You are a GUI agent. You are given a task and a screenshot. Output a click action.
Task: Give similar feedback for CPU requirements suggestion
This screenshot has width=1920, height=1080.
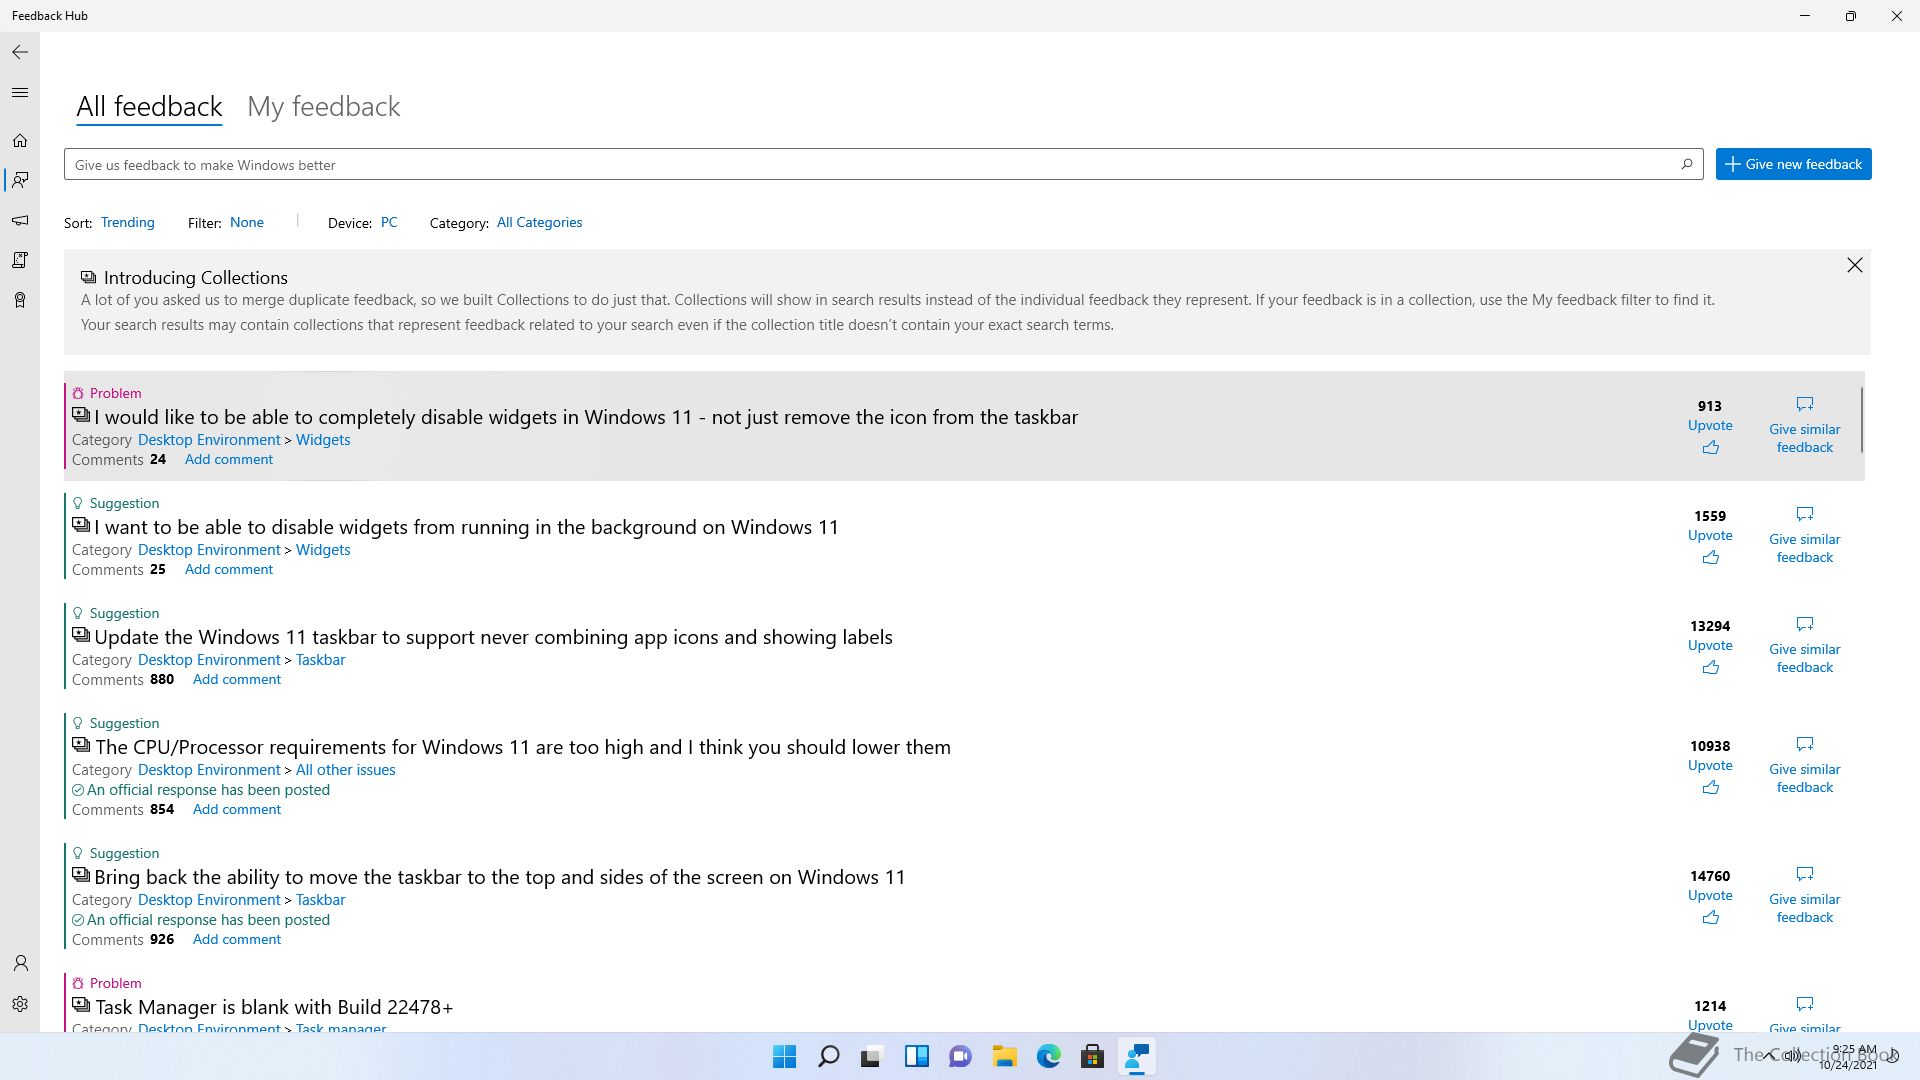1805,766
